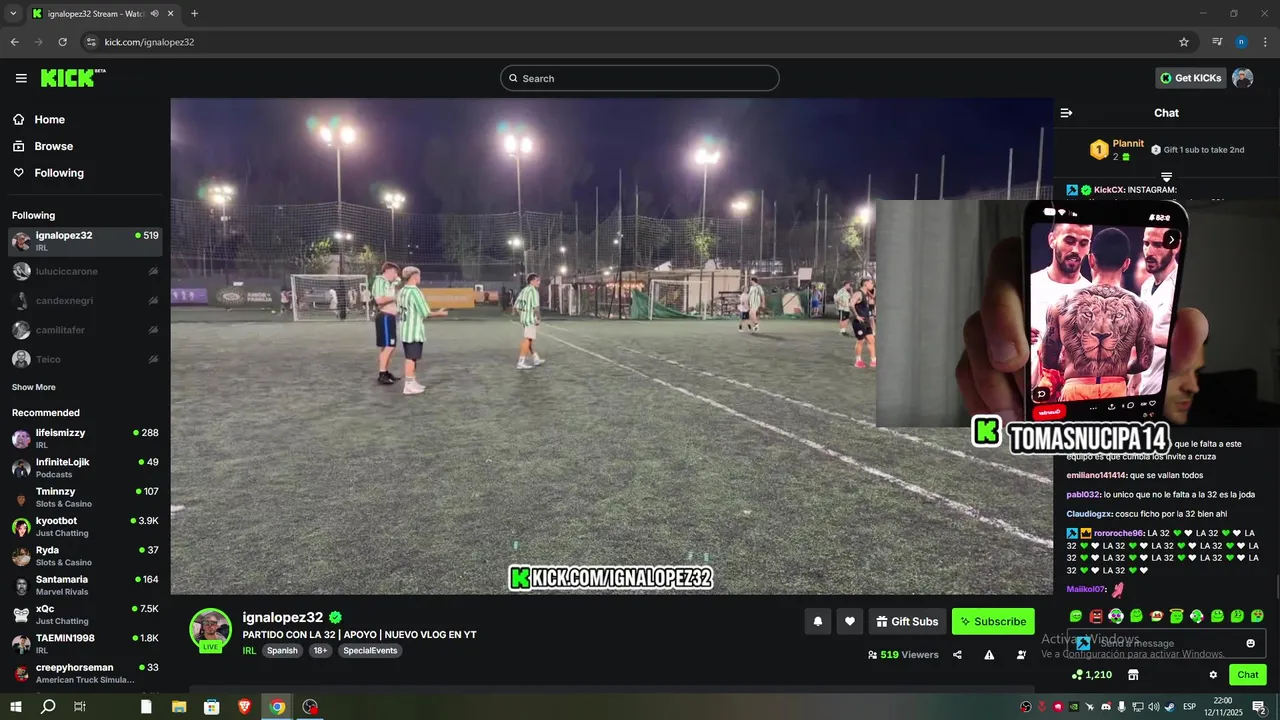
Task: Open the IRL category link
Action: 249,650
